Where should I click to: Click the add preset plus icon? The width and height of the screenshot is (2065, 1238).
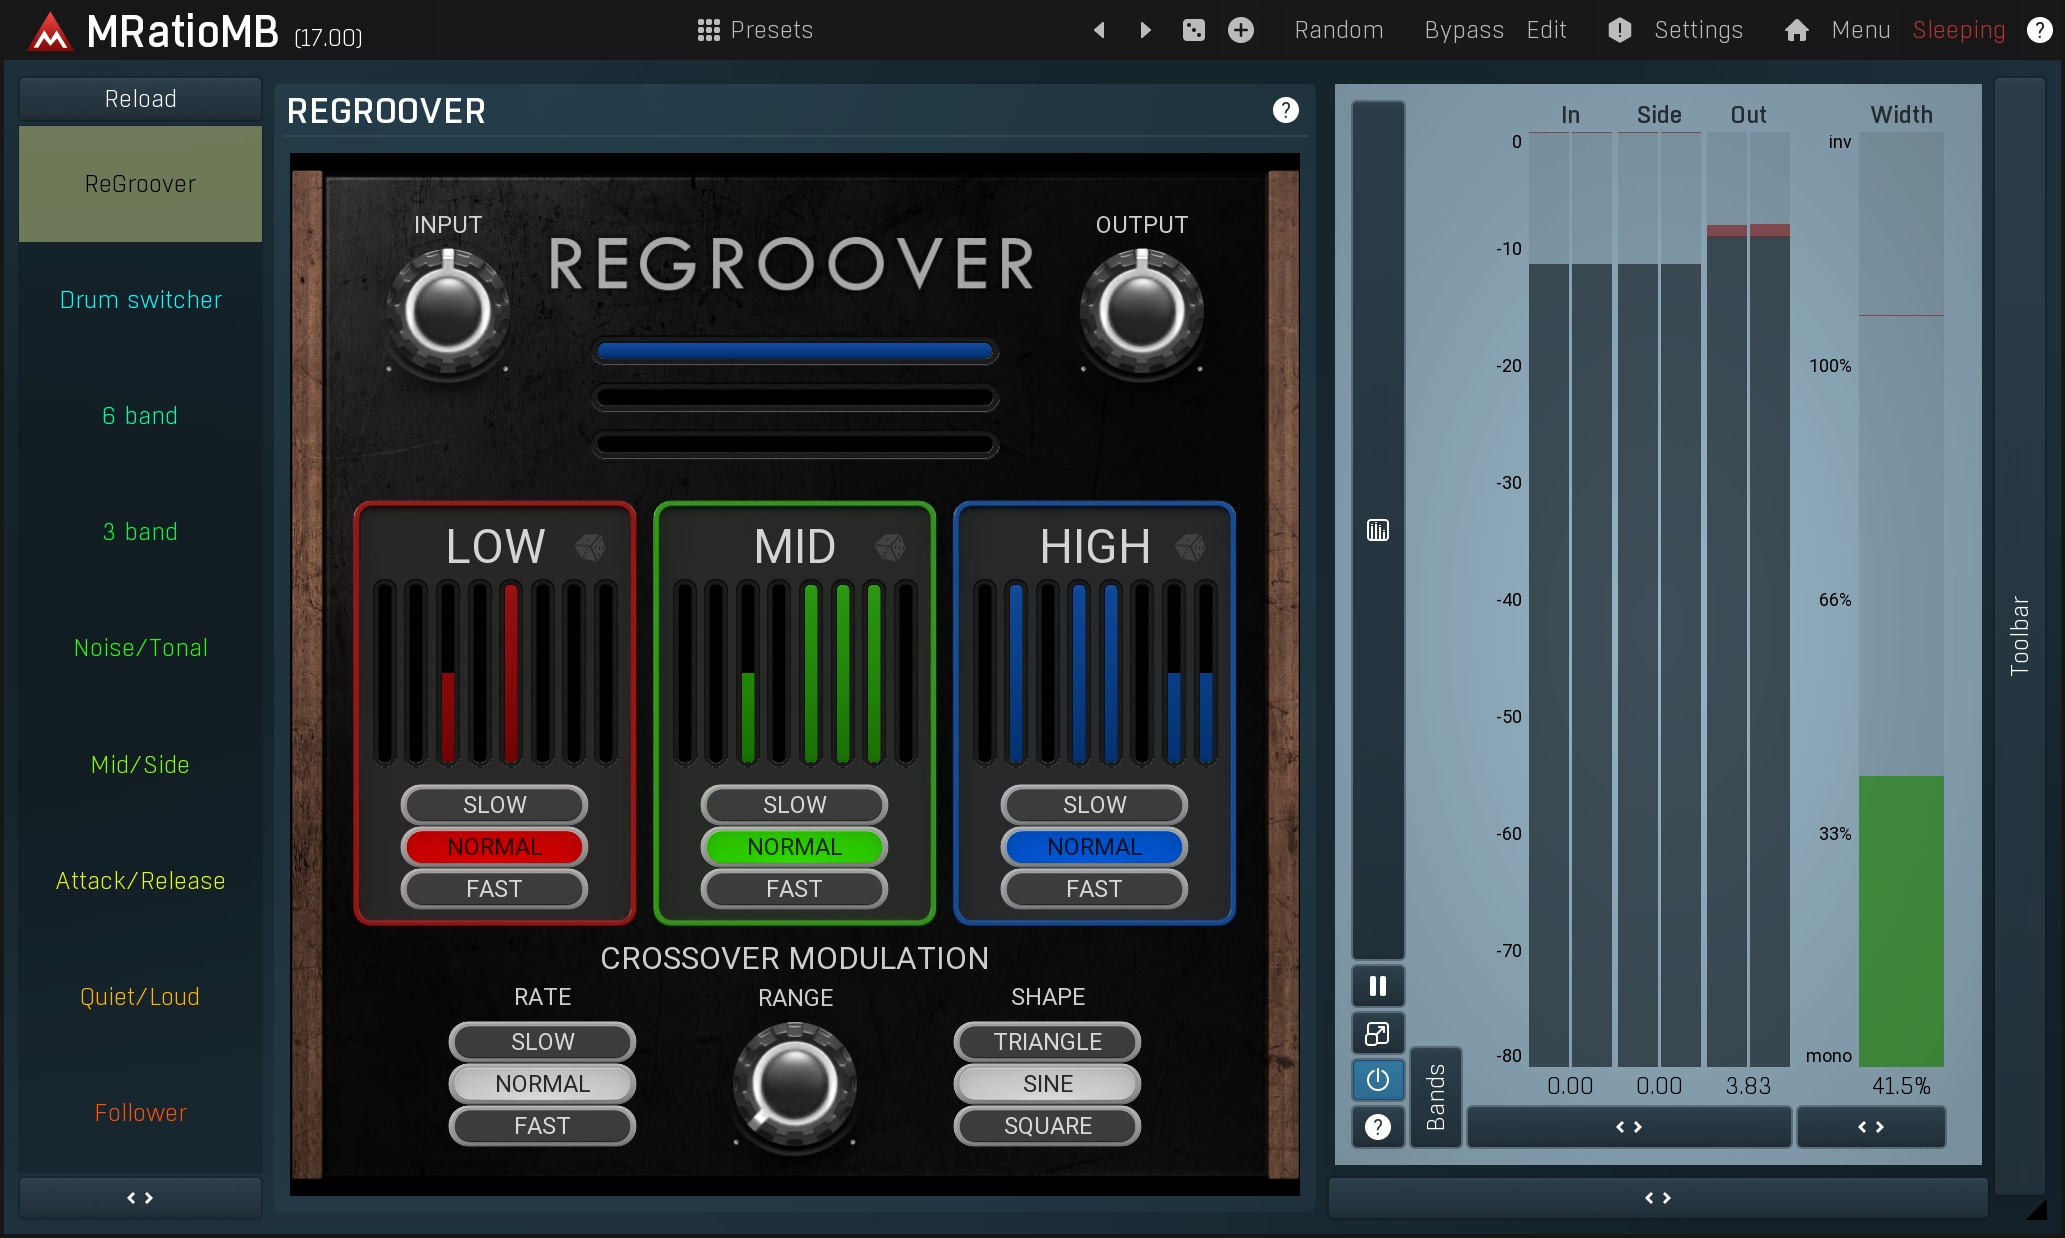coord(1240,30)
